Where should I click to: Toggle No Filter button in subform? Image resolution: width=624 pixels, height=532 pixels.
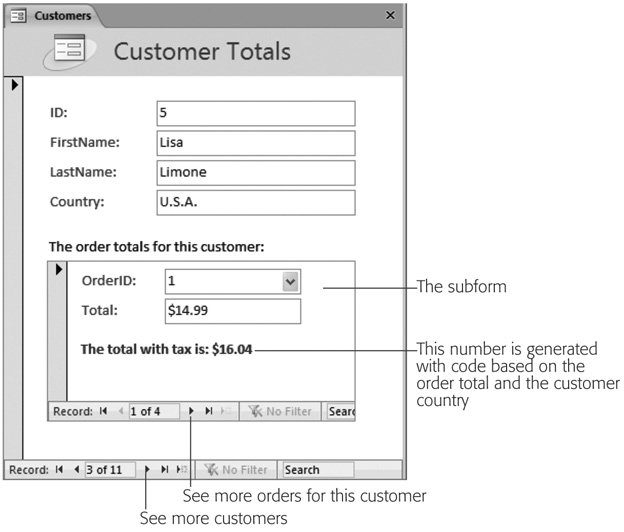pyautogui.click(x=280, y=411)
